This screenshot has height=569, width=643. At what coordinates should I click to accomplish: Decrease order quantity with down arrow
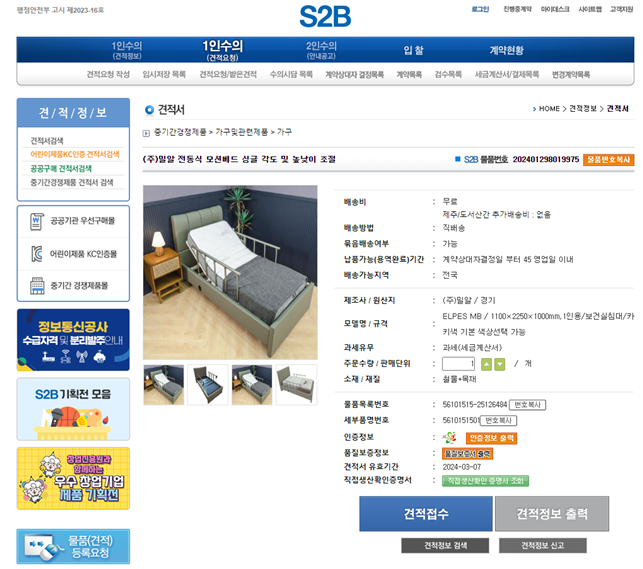(x=500, y=364)
